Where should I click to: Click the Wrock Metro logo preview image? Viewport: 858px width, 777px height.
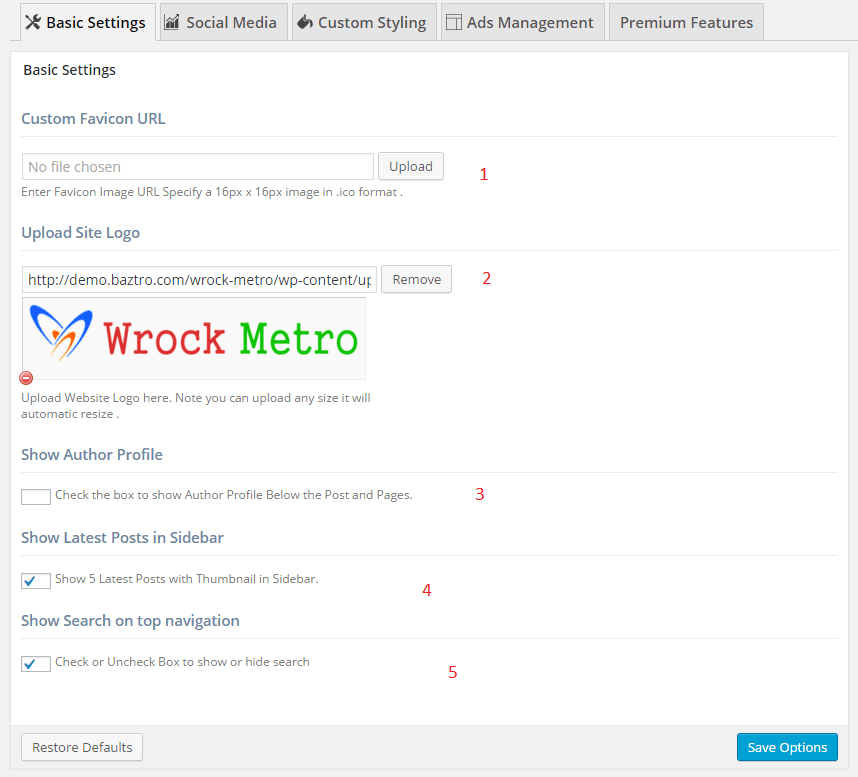194,338
